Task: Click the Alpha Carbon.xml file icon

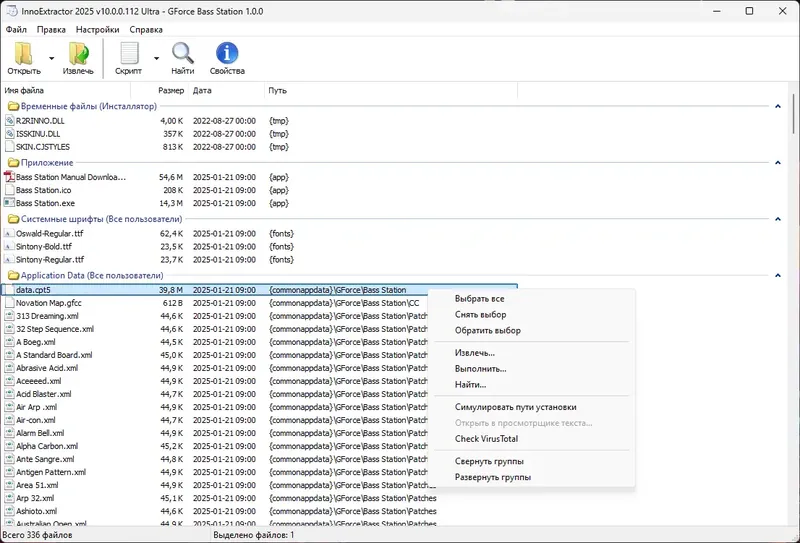Action: click(x=9, y=446)
